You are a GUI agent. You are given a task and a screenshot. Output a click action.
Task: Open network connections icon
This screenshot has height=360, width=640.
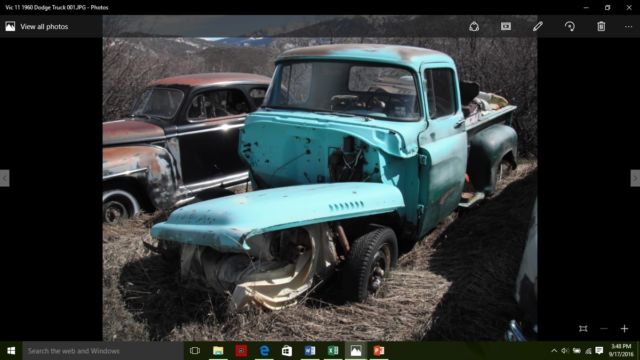point(588,351)
